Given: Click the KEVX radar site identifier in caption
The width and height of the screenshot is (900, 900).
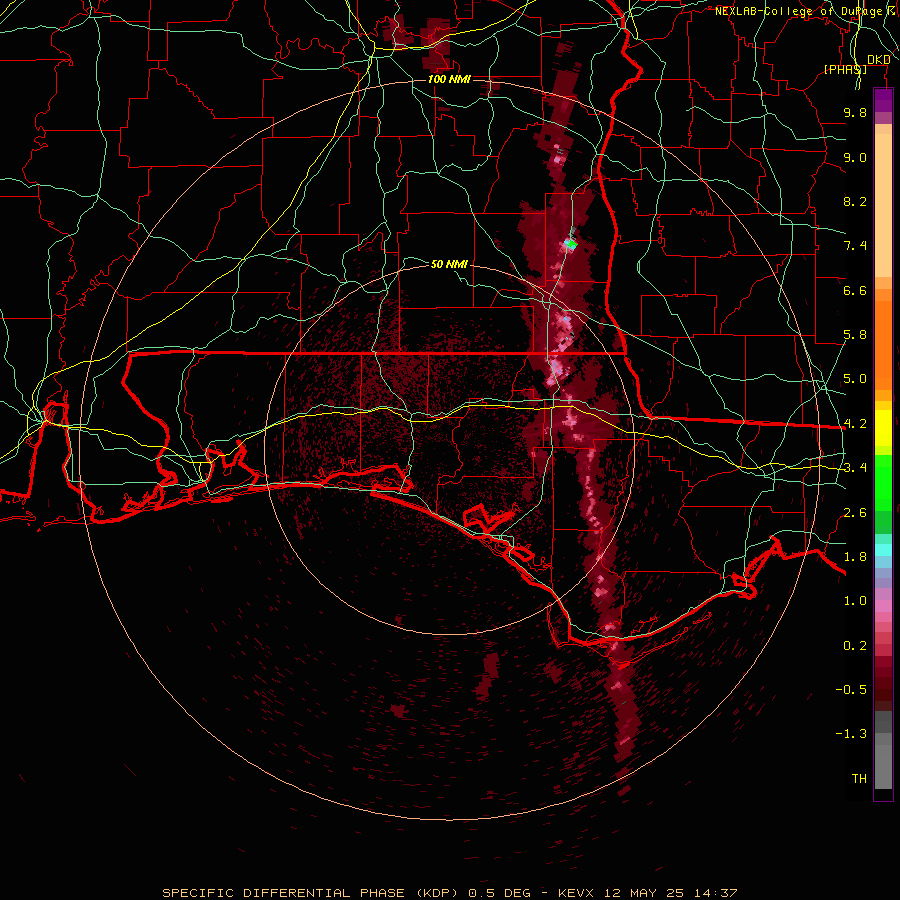Looking at the screenshot, I should 577,893.
